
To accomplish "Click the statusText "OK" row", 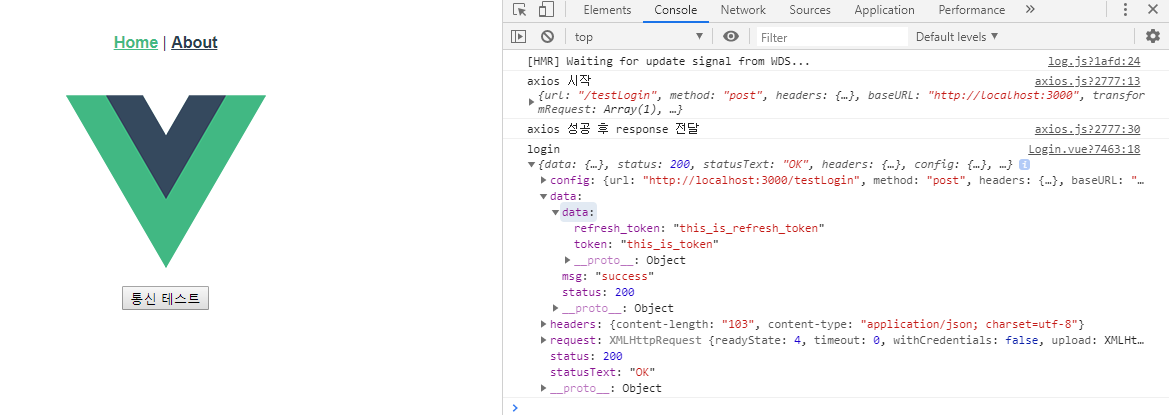I will [x=602, y=372].
